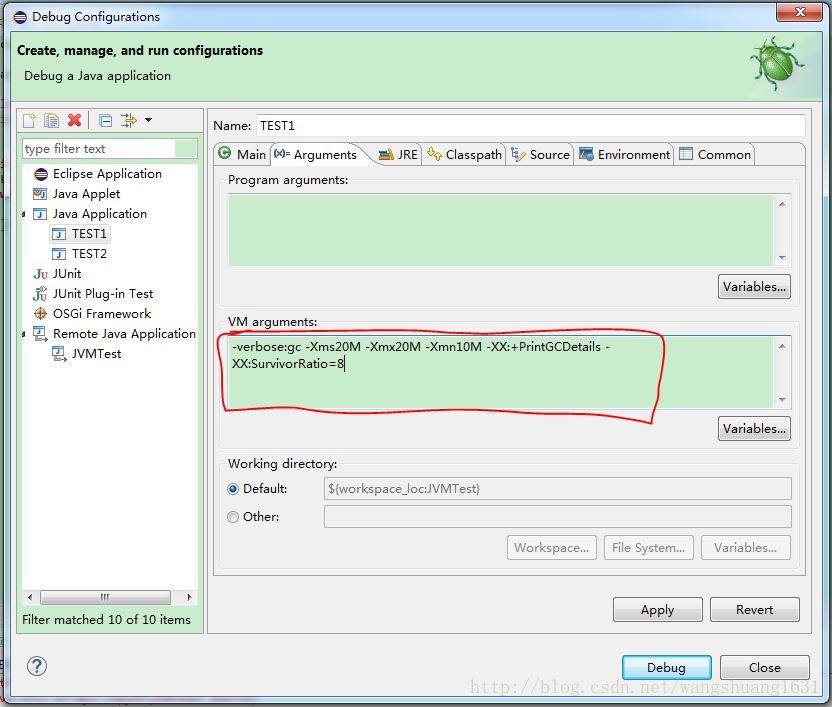Click the Filter launch configurations icon
Image resolution: width=832 pixels, height=707 pixels.
[128, 120]
